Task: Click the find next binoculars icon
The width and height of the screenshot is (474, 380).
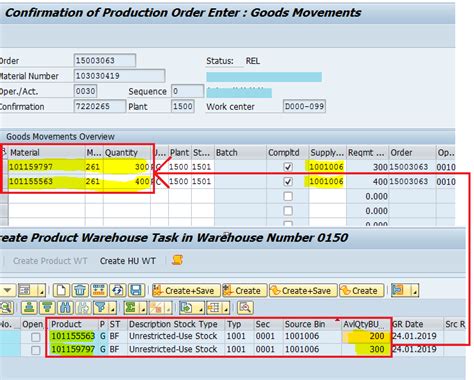Action: [x=83, y=307]
